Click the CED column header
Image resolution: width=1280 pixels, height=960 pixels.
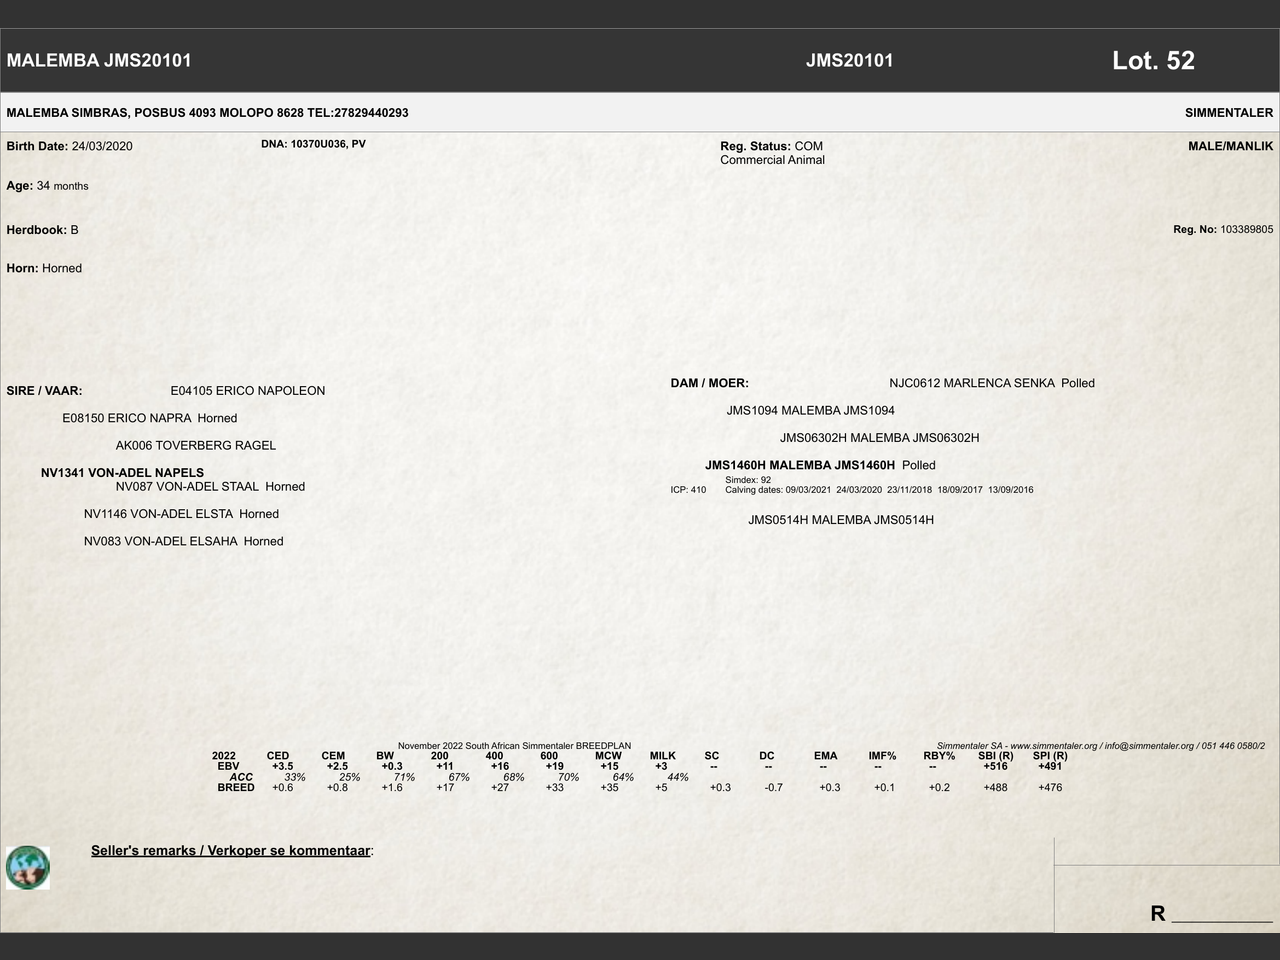click(x=278, y=756)
